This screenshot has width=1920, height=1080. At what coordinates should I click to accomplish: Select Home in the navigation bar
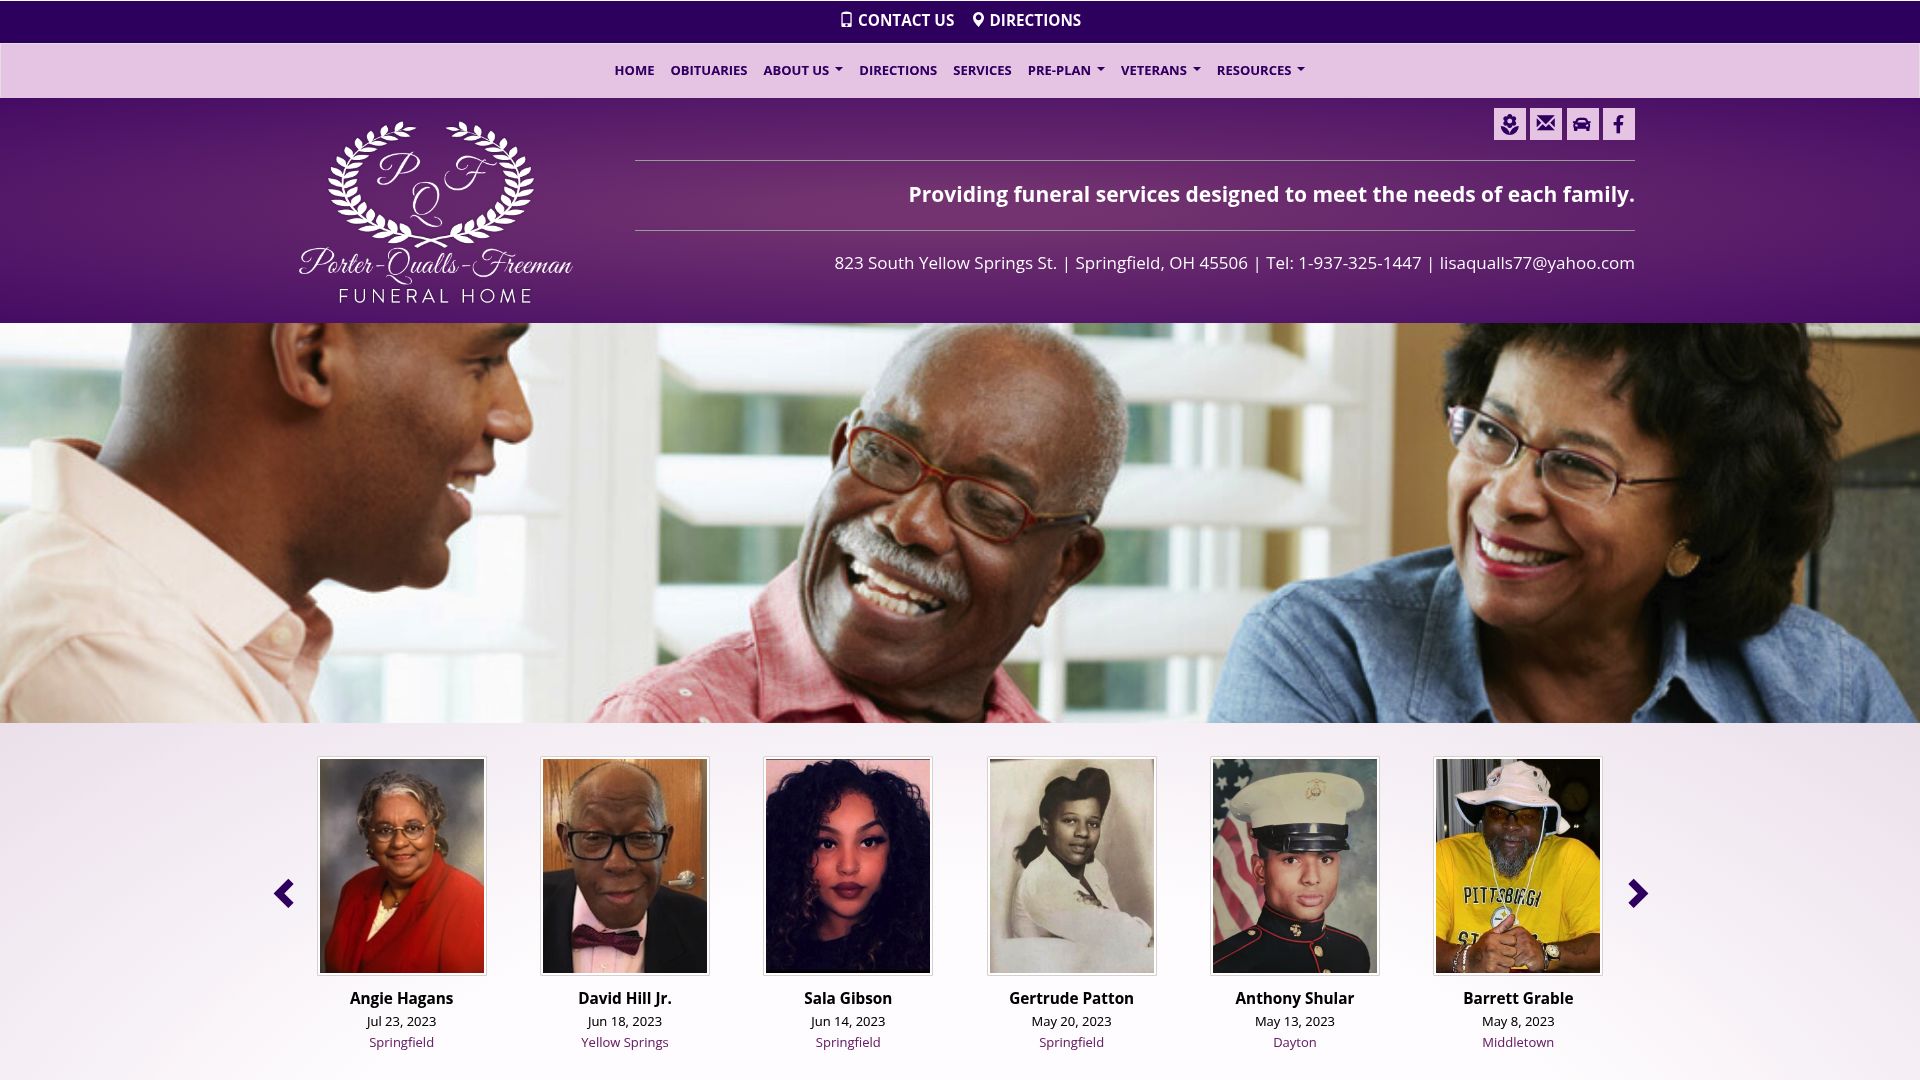(x=634, y=70)
